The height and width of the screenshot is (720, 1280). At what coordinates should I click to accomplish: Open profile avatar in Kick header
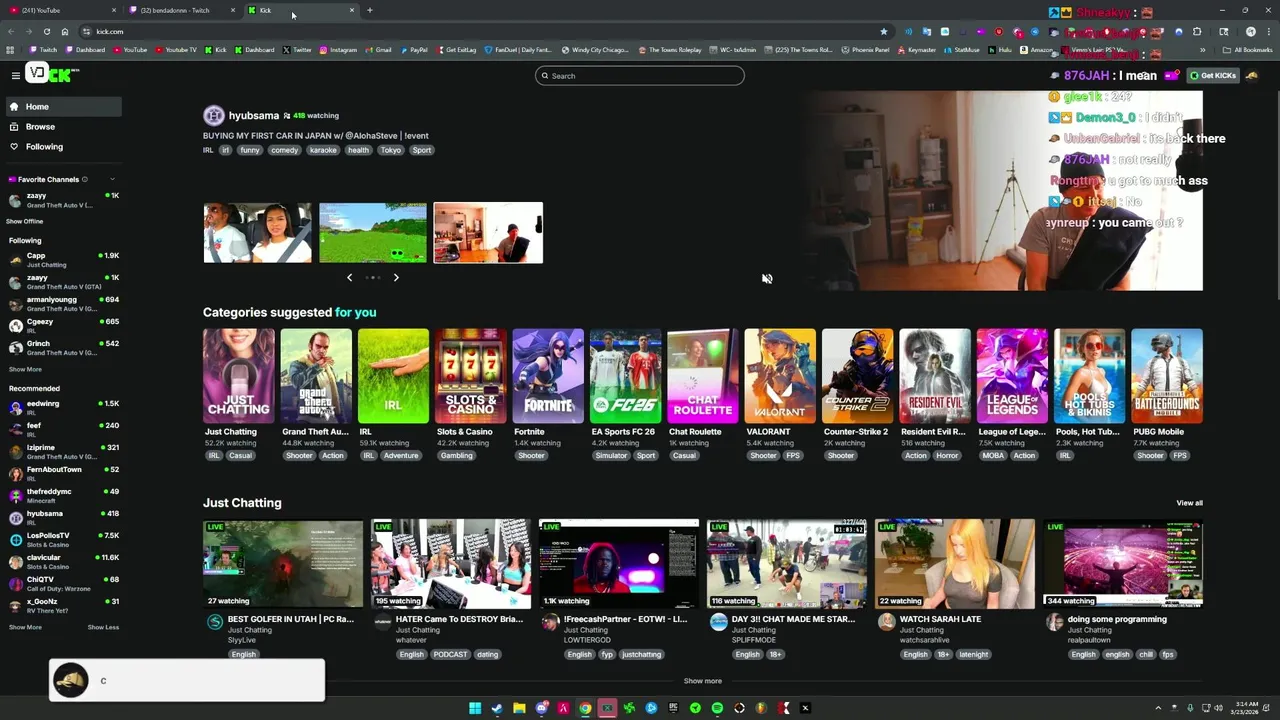click(x=1252, y=75)
